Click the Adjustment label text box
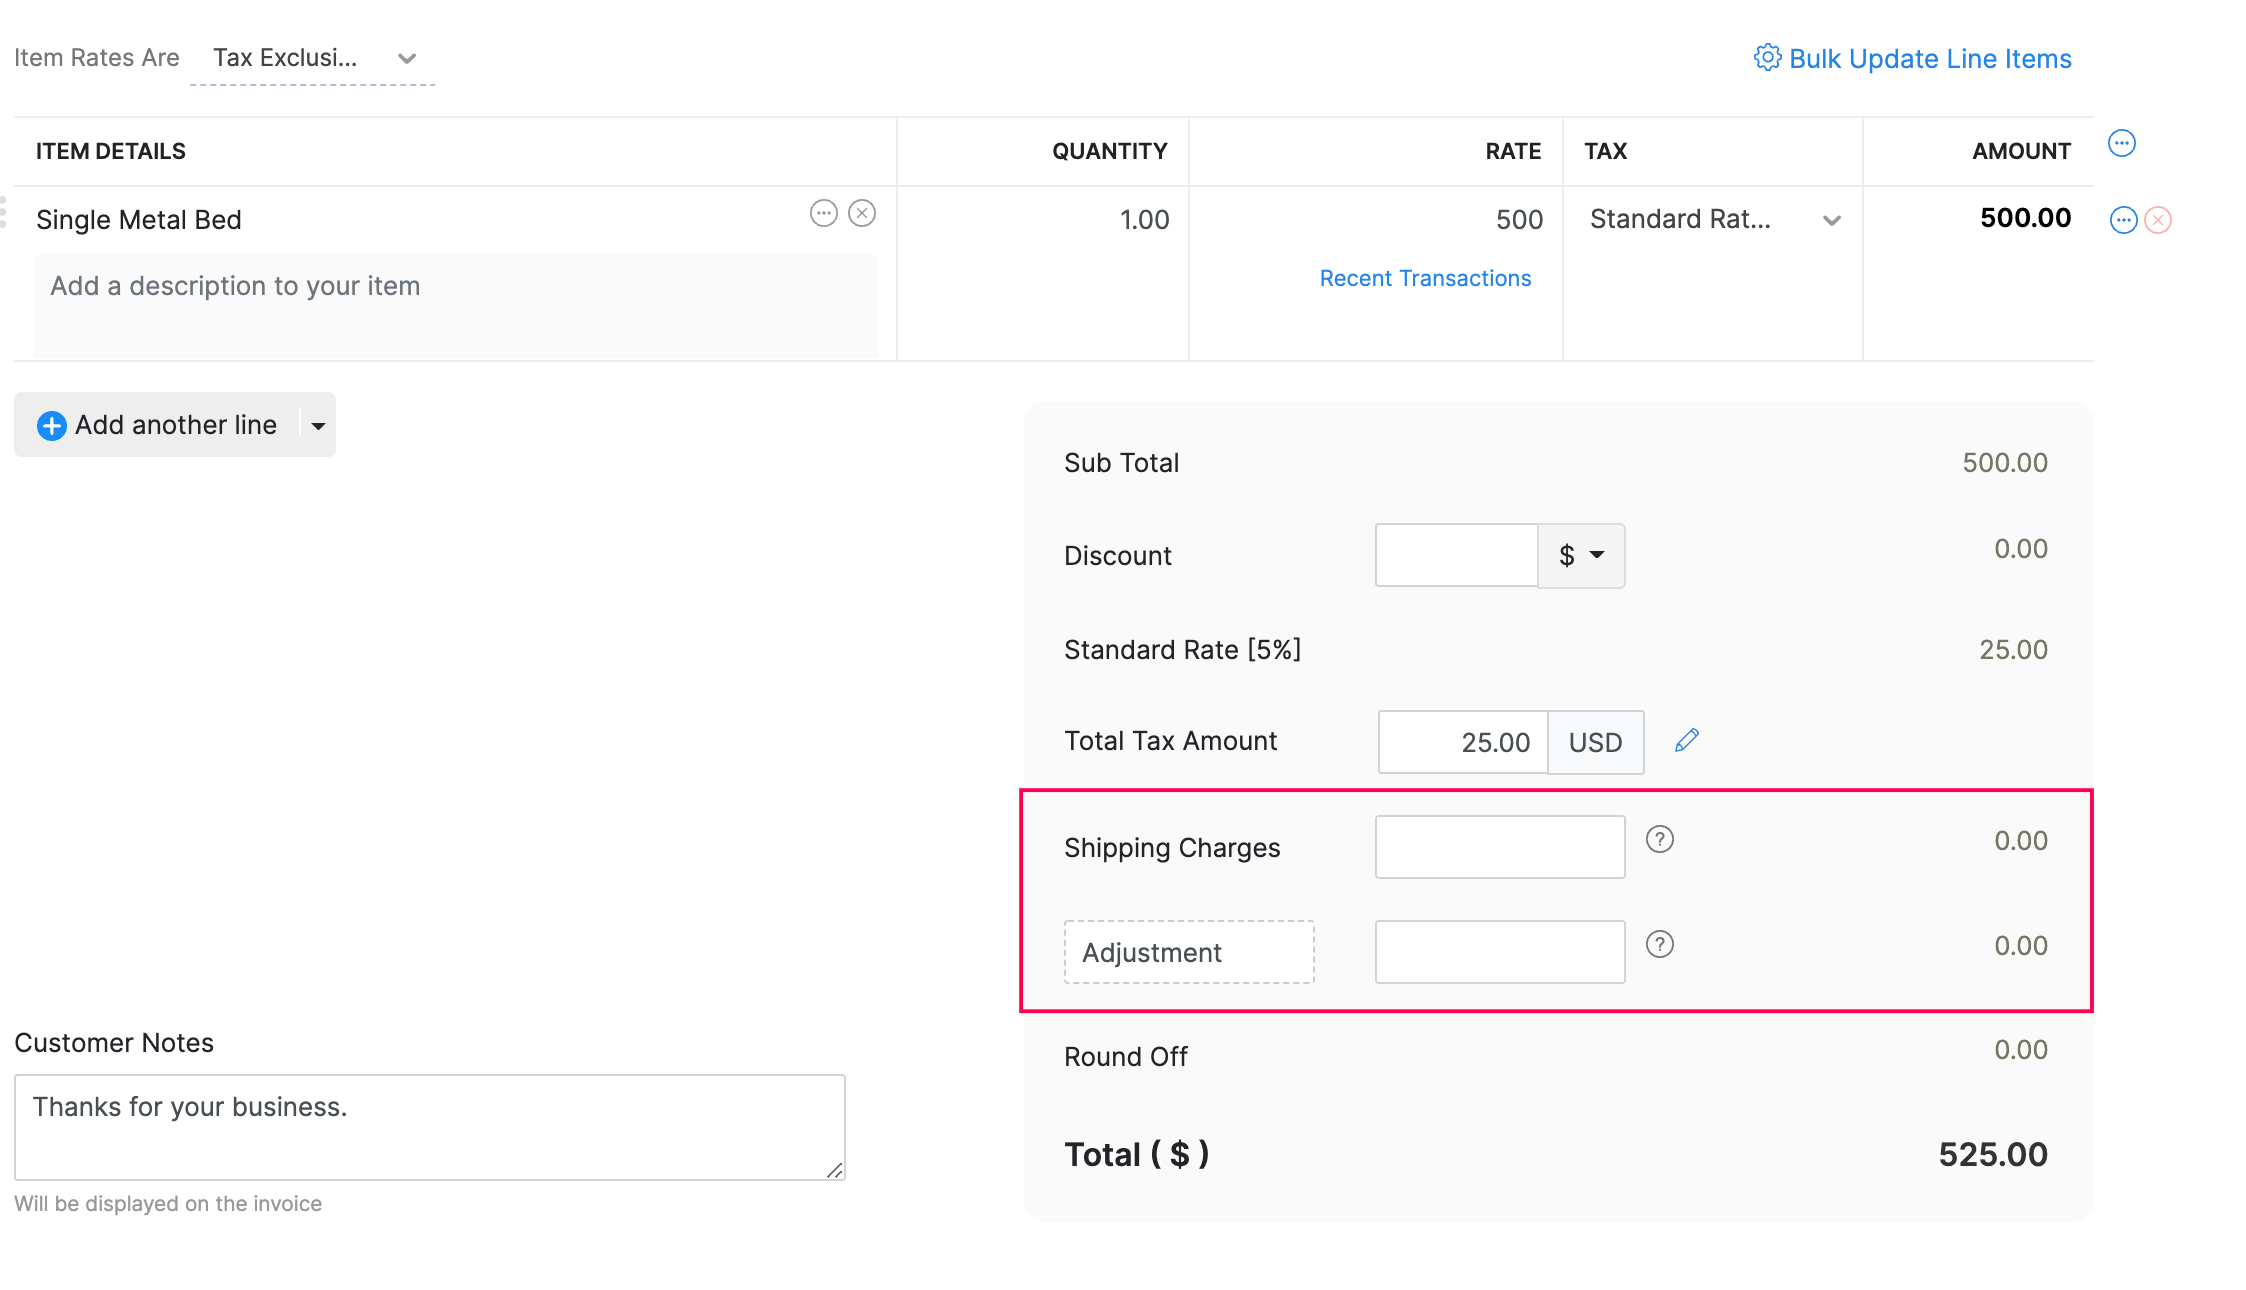 [1188, 952]
